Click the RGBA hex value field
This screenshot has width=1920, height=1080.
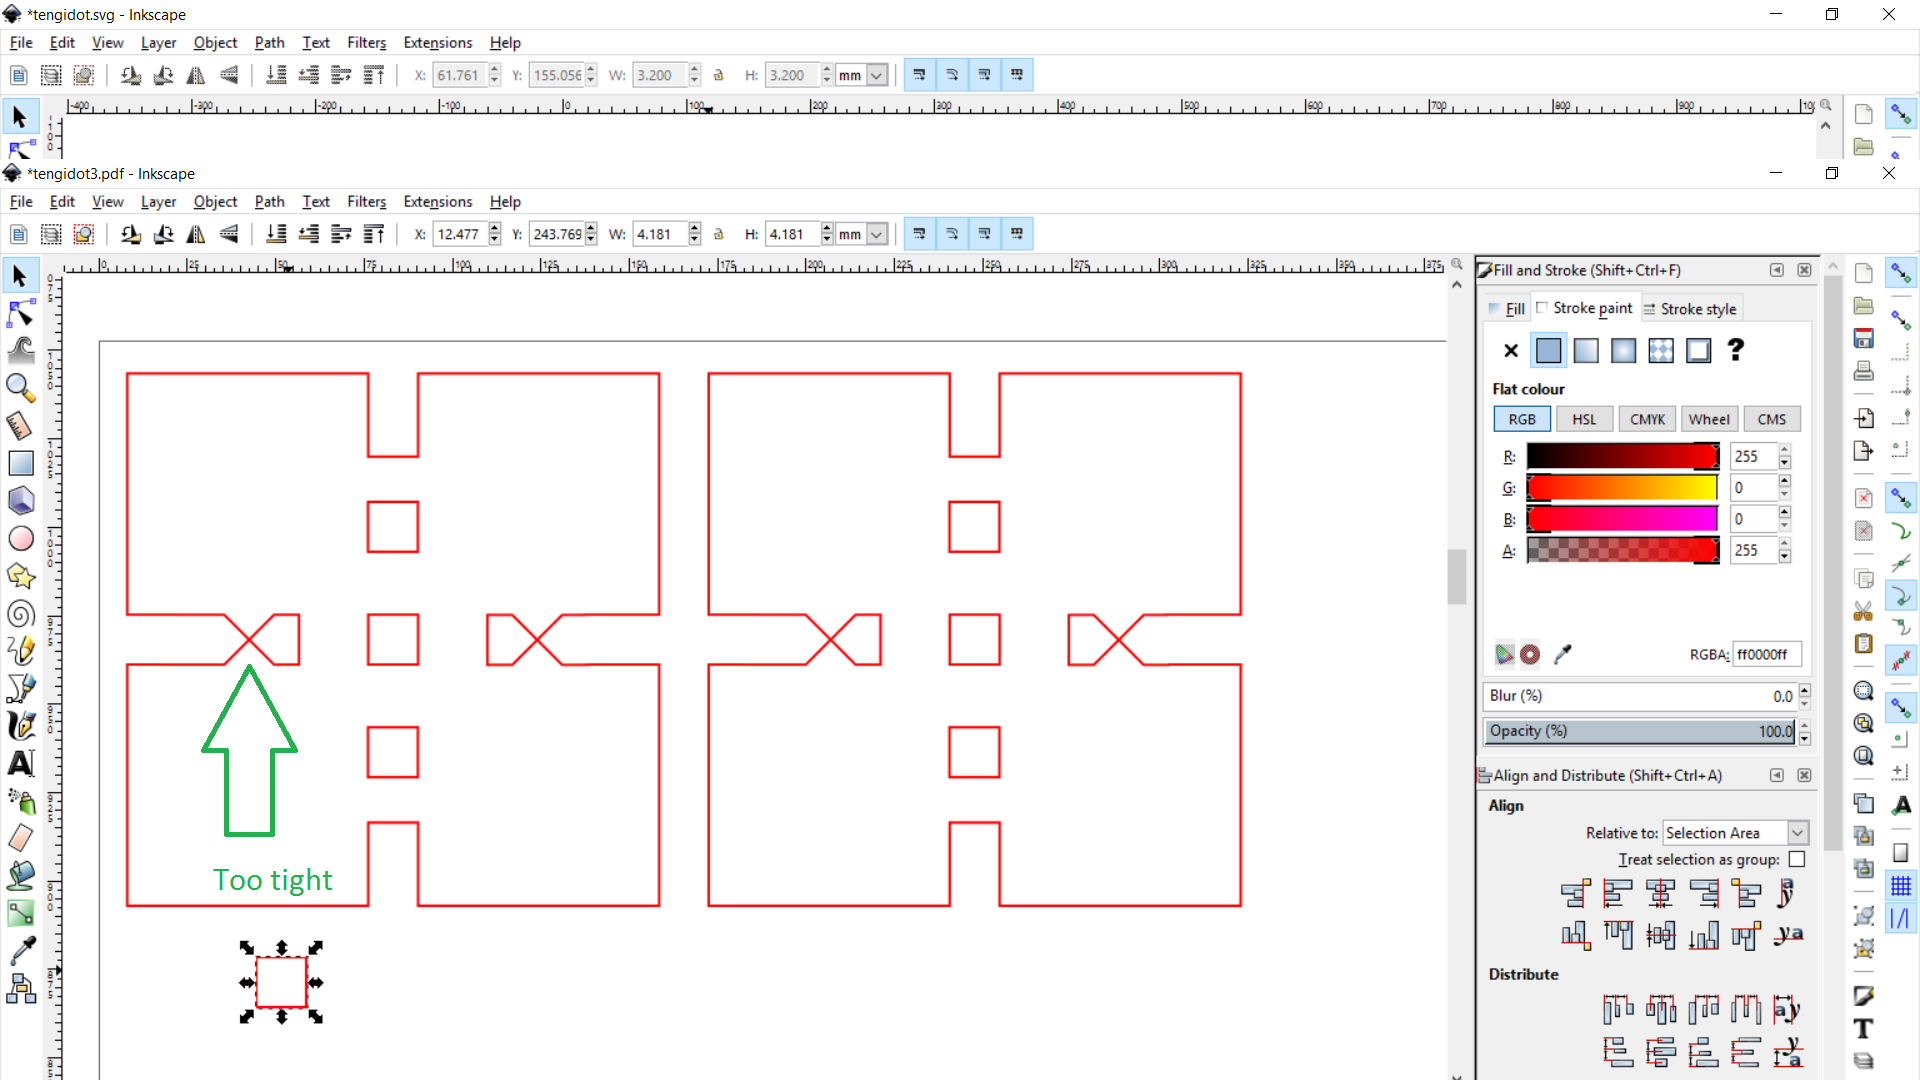(x=1766, y=654)
